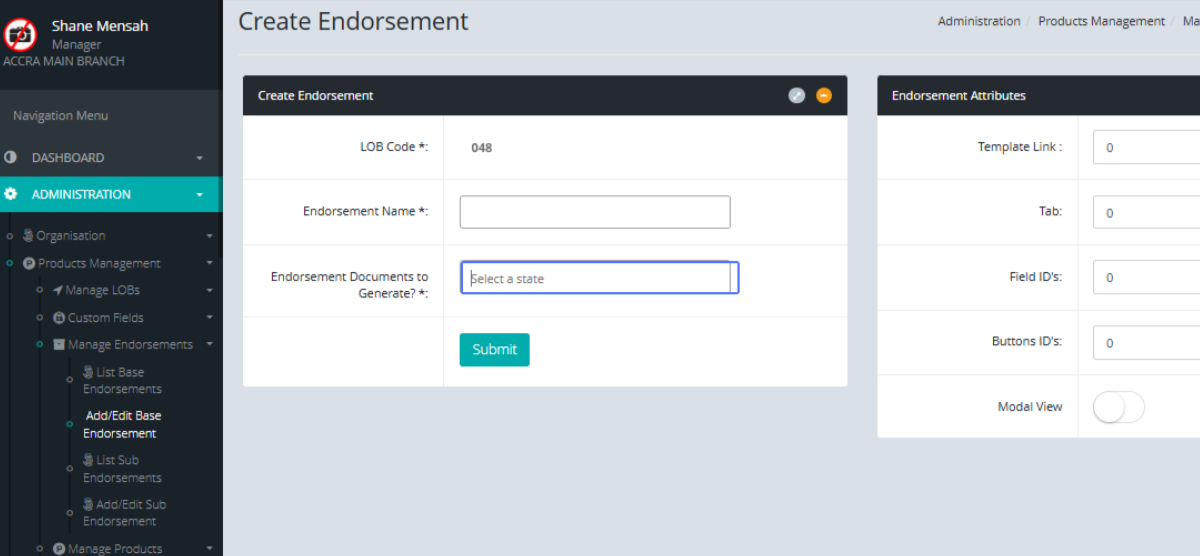Click the Manage Endorsements archive icon
Screen dimensions: 1200x556
[x=59, y=345]
